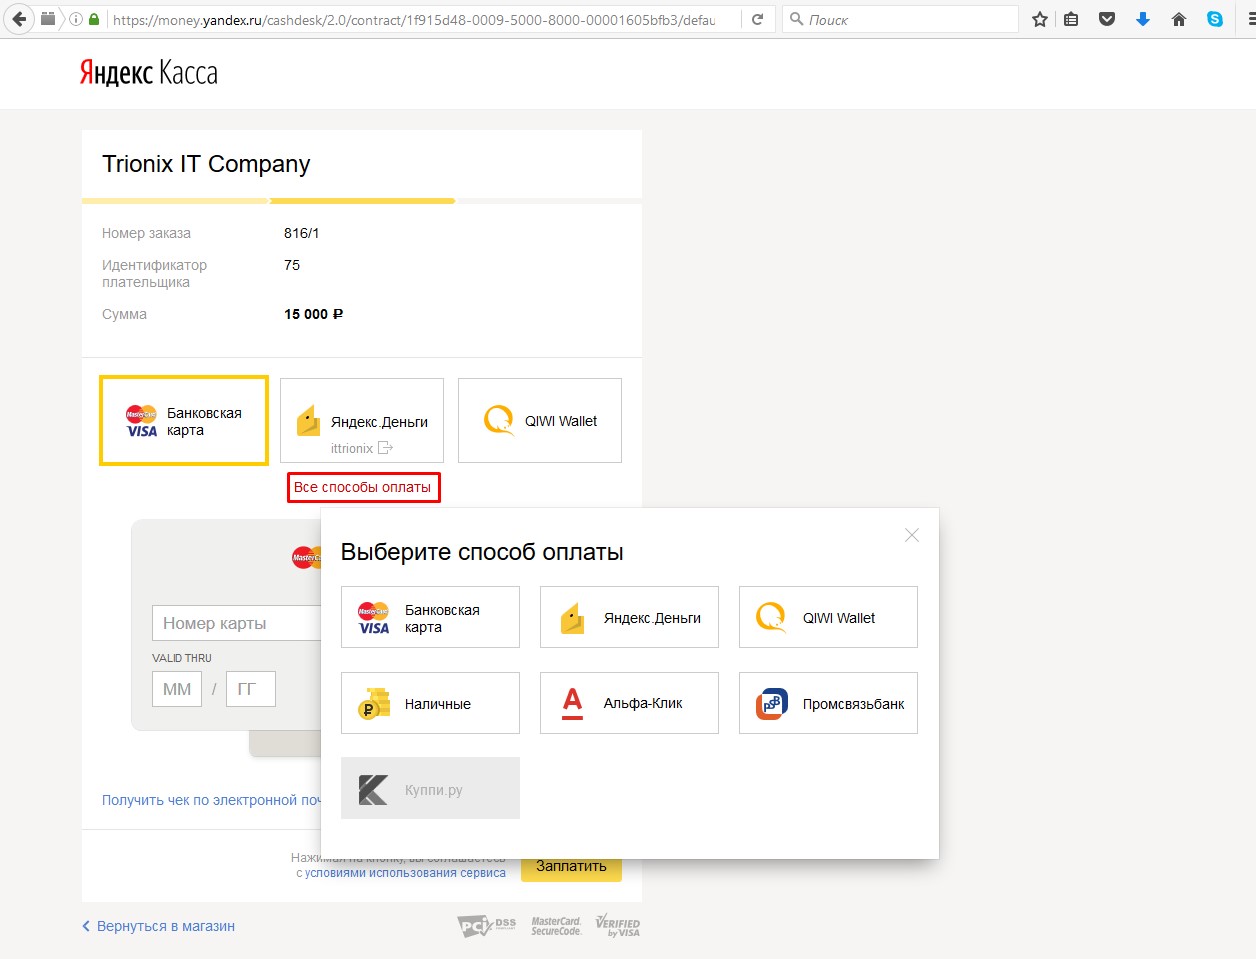
Task: Open the Все способы оплаты link
Action: point(363,487)
